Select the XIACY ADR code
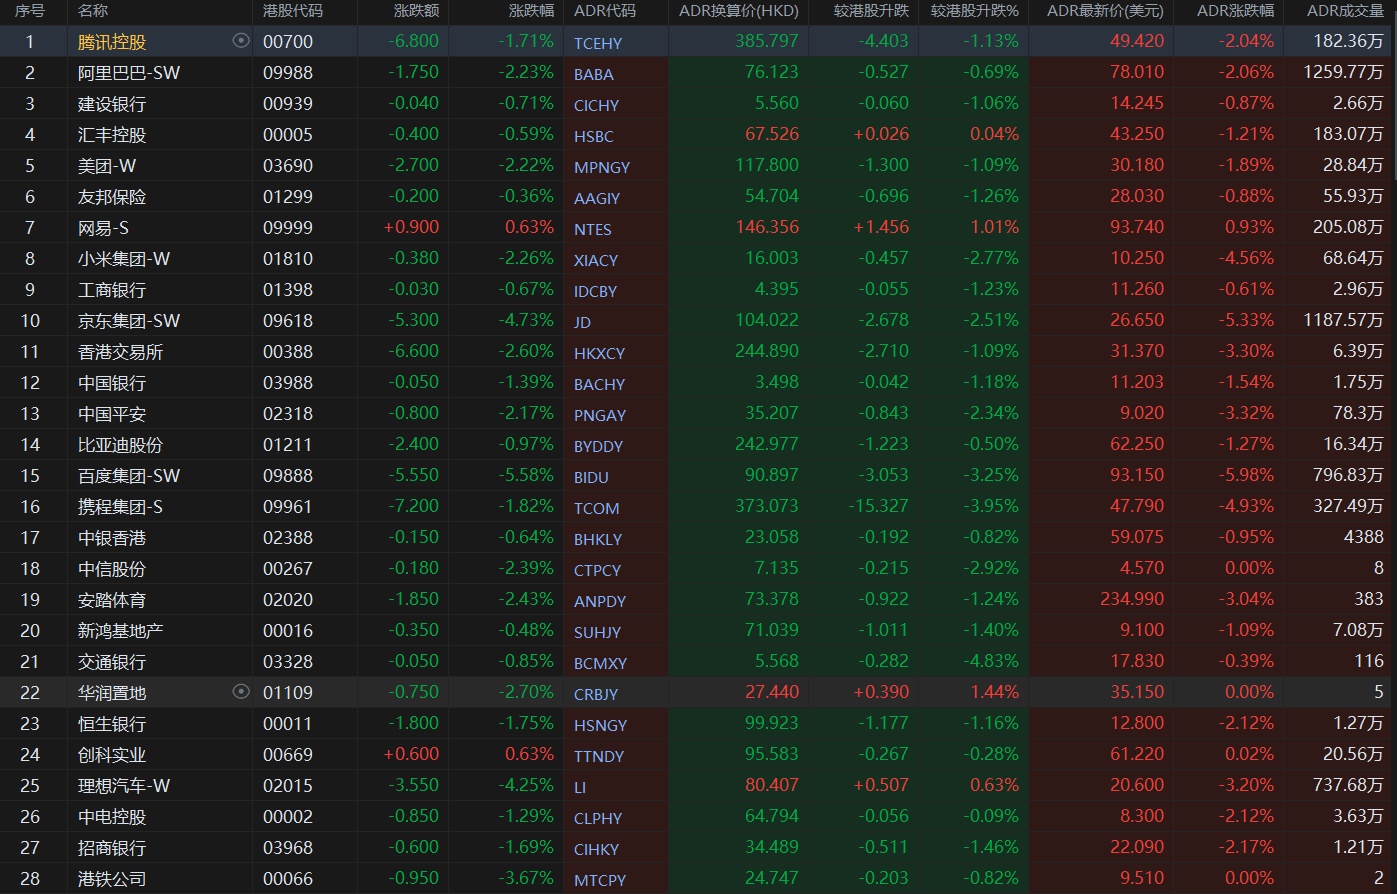The width and height of the screenshot is (1397, 894). click(596, 260)
